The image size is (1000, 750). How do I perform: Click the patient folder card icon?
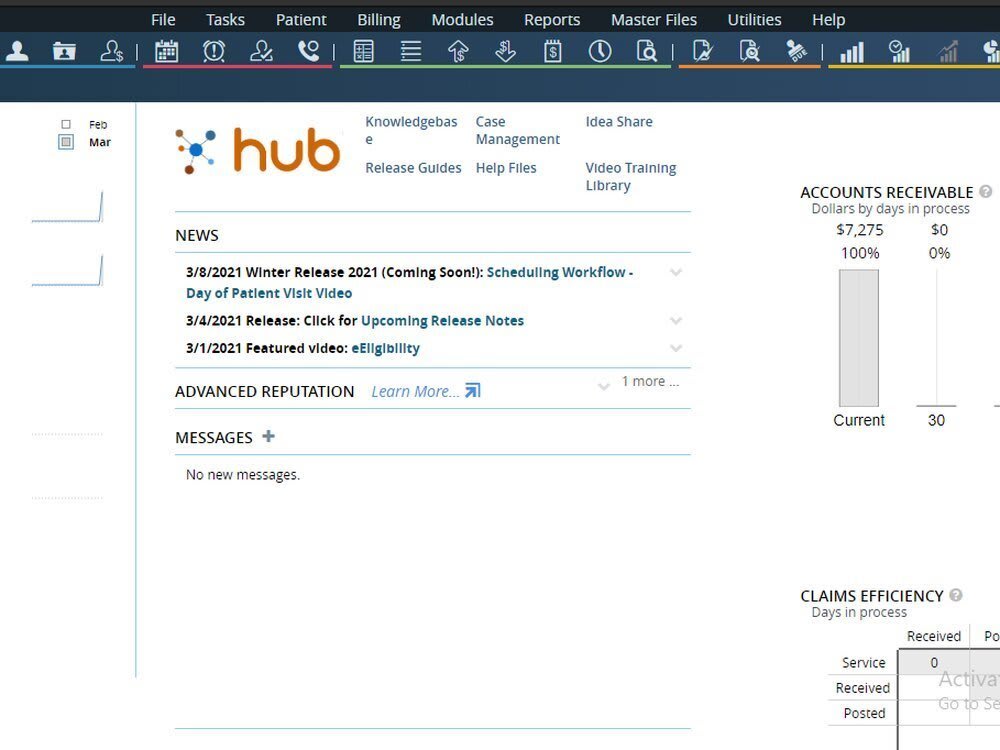pyautogui.click(x=64, y=51)
